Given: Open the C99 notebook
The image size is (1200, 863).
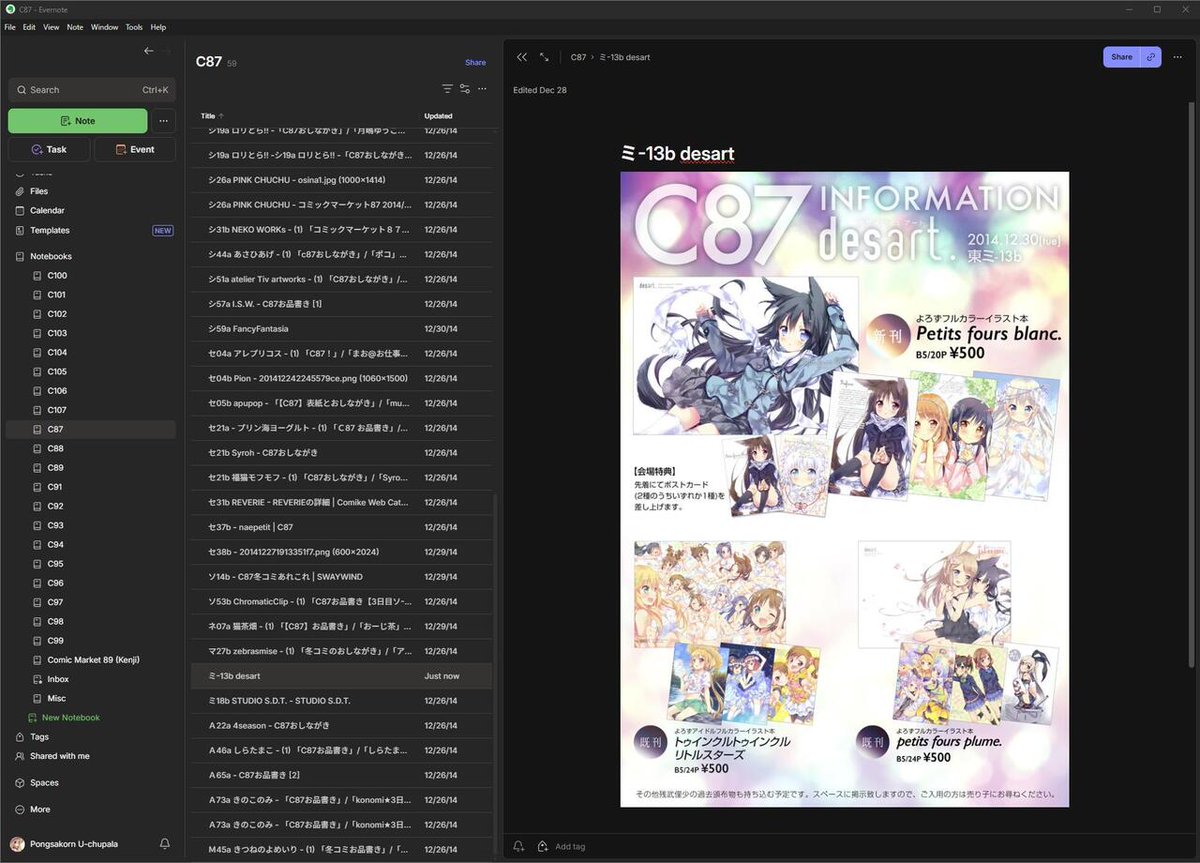Looking at the screenshot, I should (55, 640).
